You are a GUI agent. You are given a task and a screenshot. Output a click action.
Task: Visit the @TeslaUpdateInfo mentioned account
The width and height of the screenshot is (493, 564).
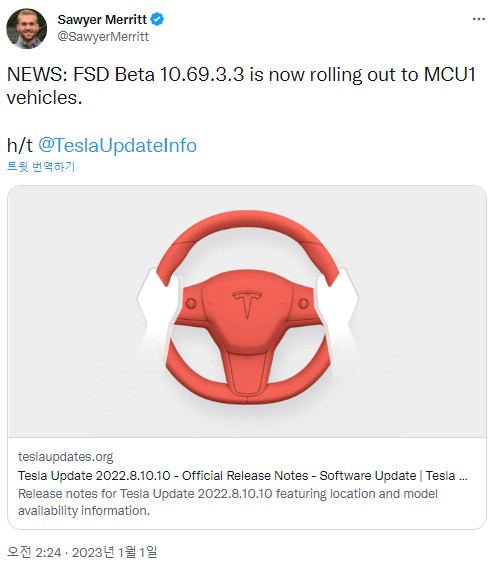coord(117,145)
